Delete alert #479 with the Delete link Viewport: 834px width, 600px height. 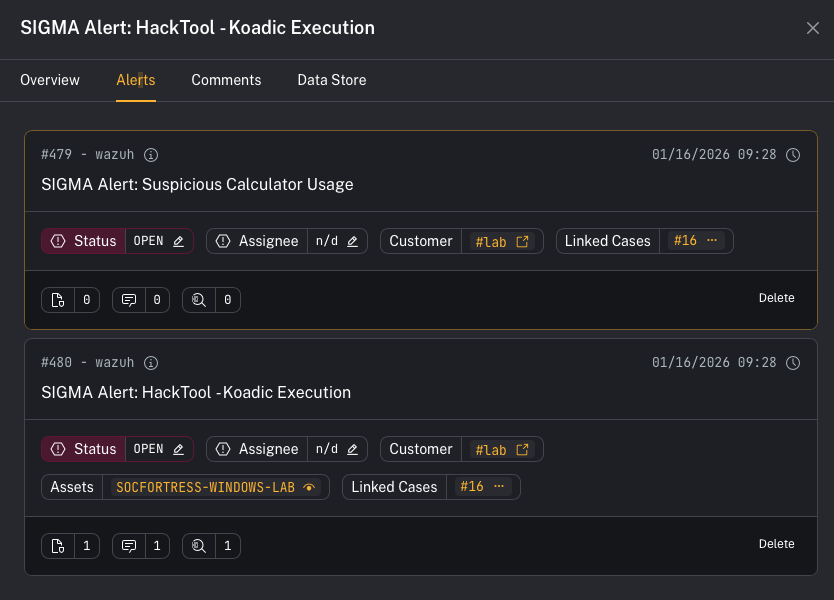point(777,298)
